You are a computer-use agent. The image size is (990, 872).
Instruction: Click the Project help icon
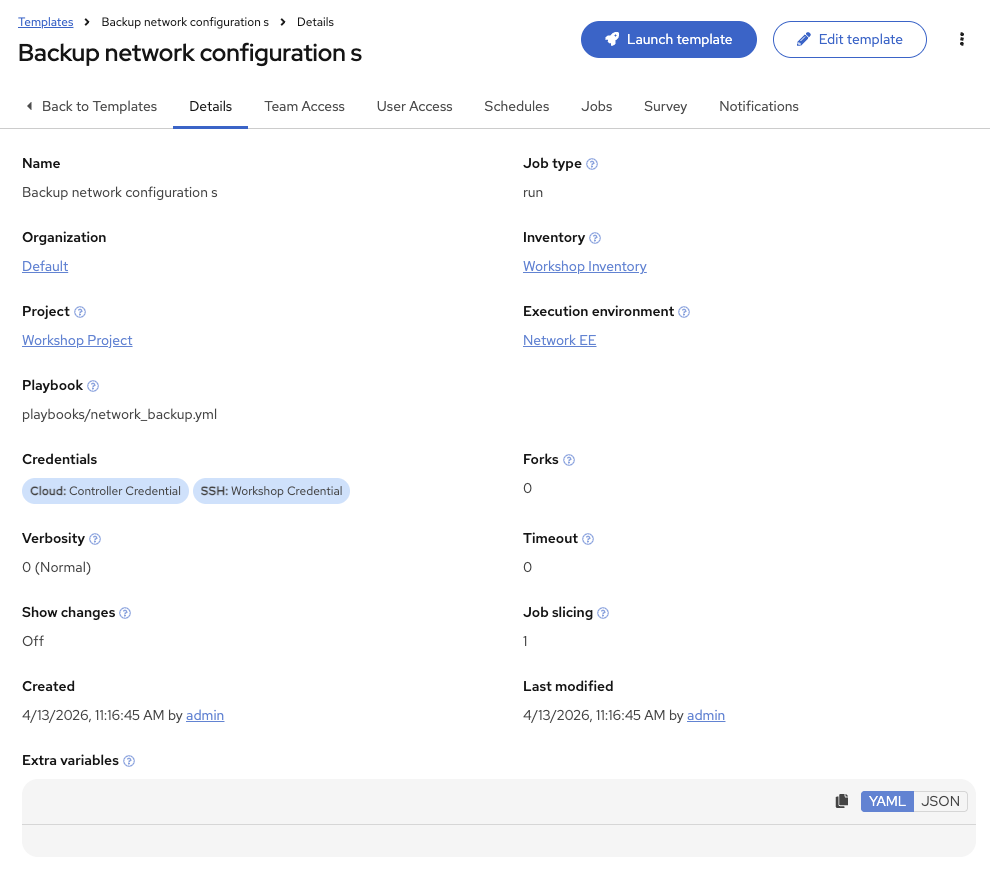[80, 312]
